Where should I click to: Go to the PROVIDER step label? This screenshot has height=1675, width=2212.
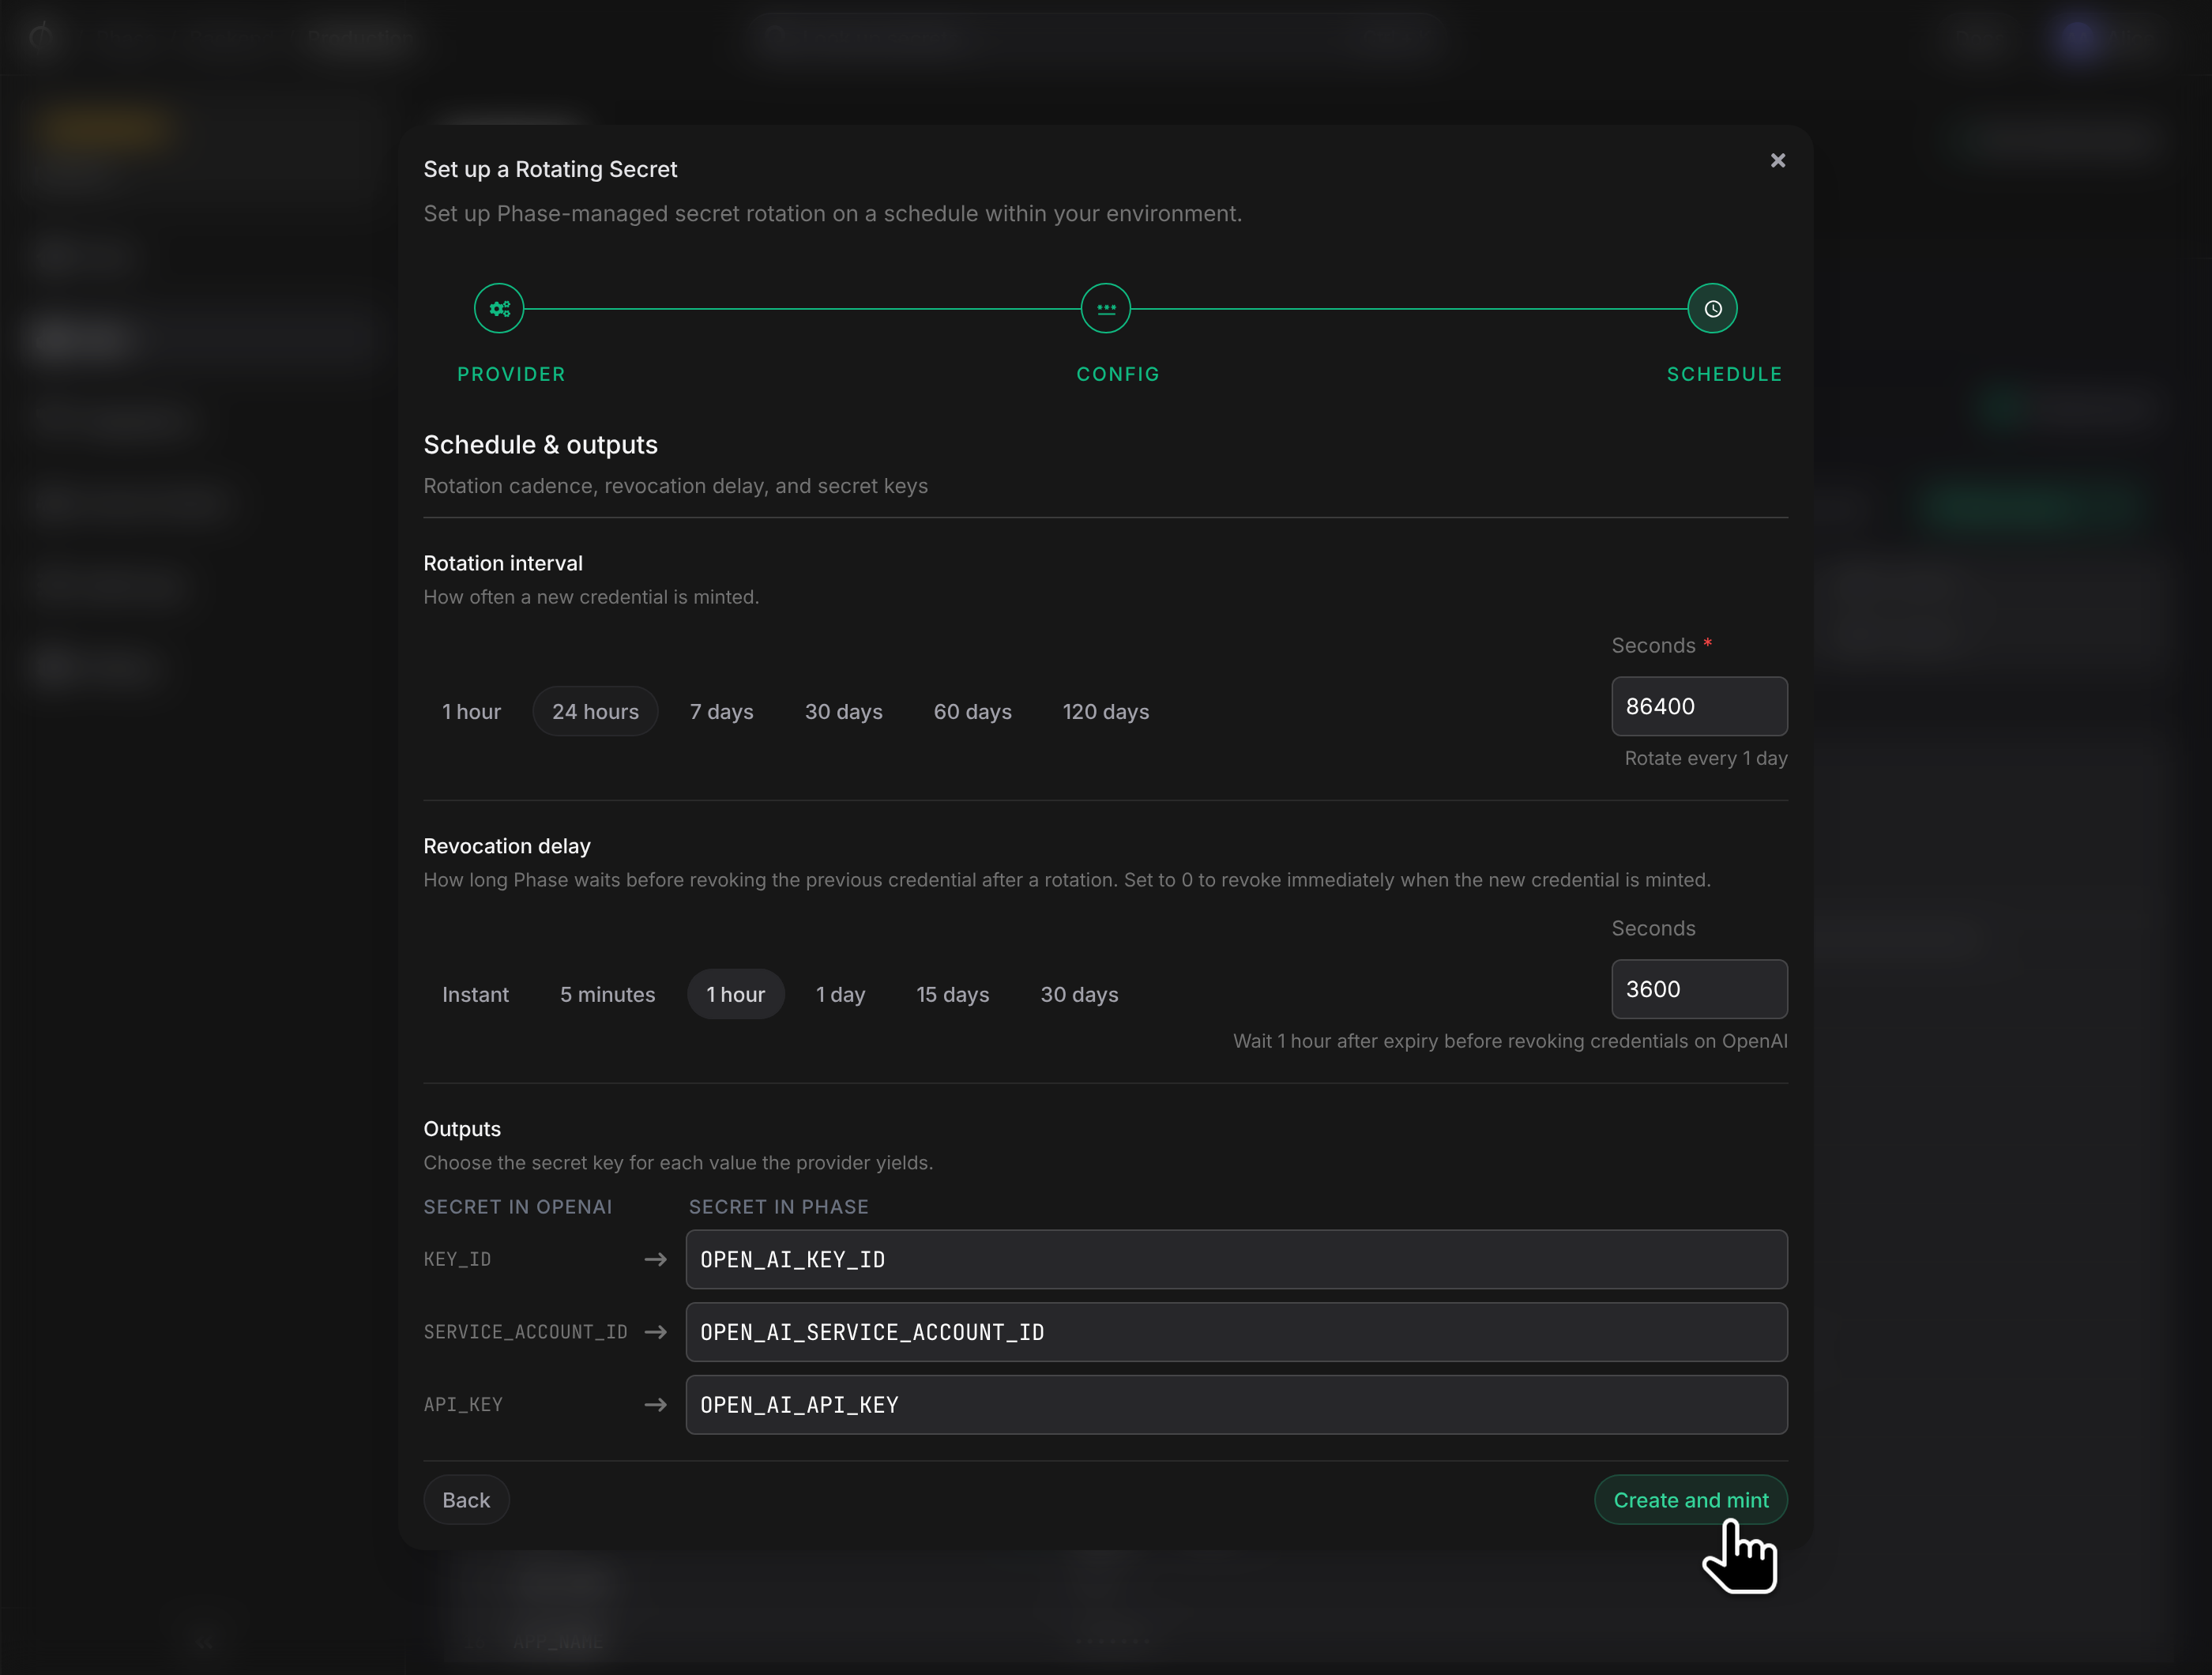(511, 374)
